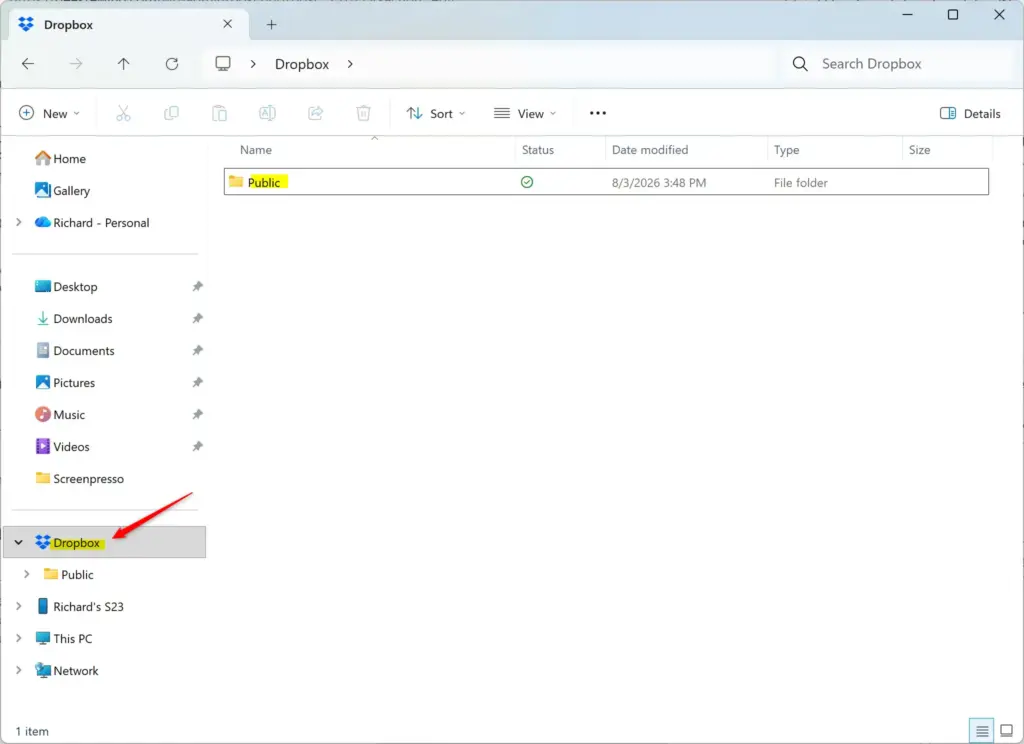Image resolution: width=1024 pixels, height=744 pixels.
Task: Open Downloads in quick access
Action: [74, 318]
